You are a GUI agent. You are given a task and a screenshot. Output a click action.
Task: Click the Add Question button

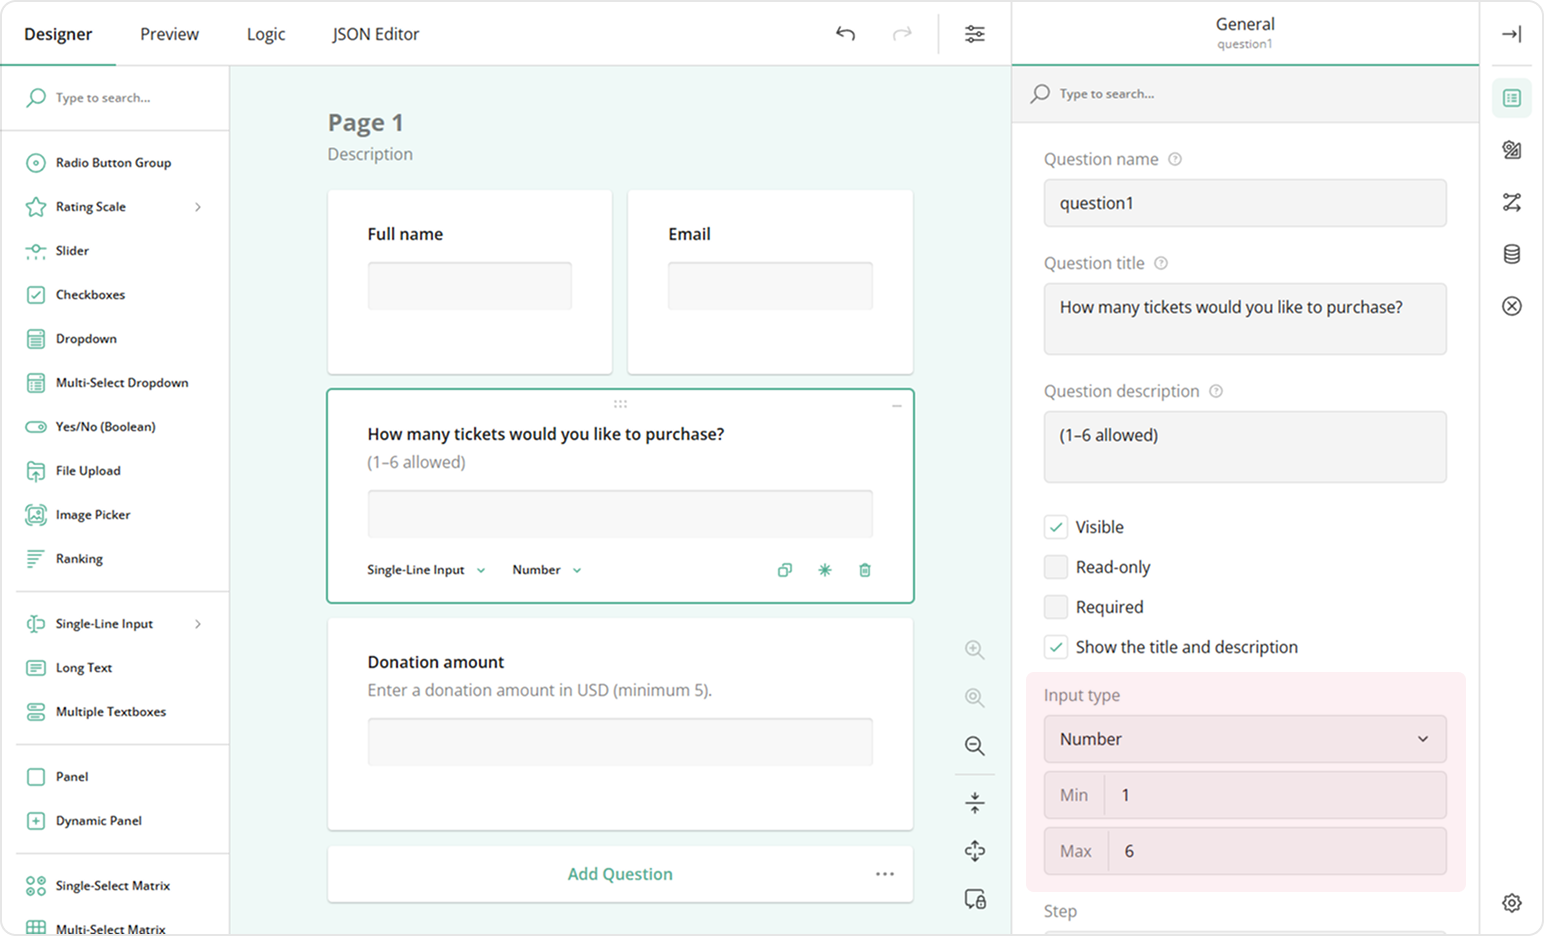tap(619, 874)
